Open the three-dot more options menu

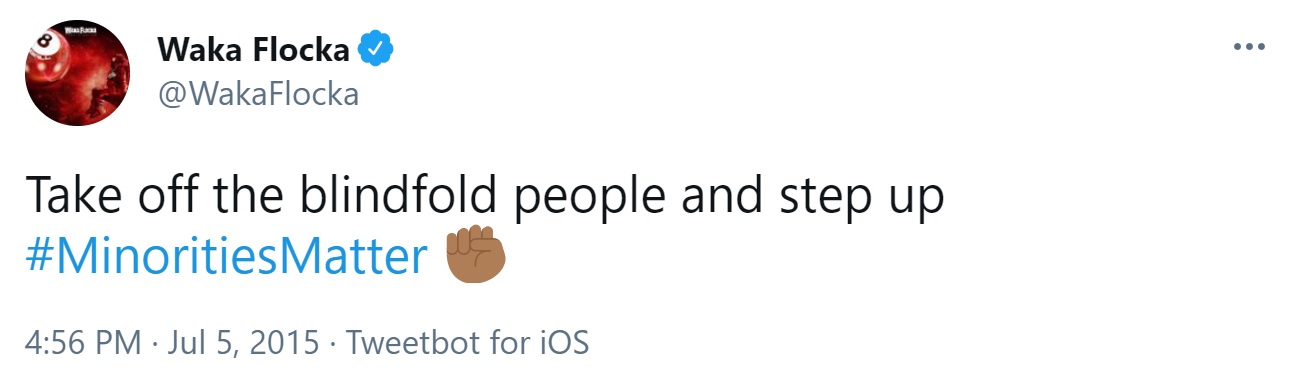pyautogui.click(x=1249, y=47)
